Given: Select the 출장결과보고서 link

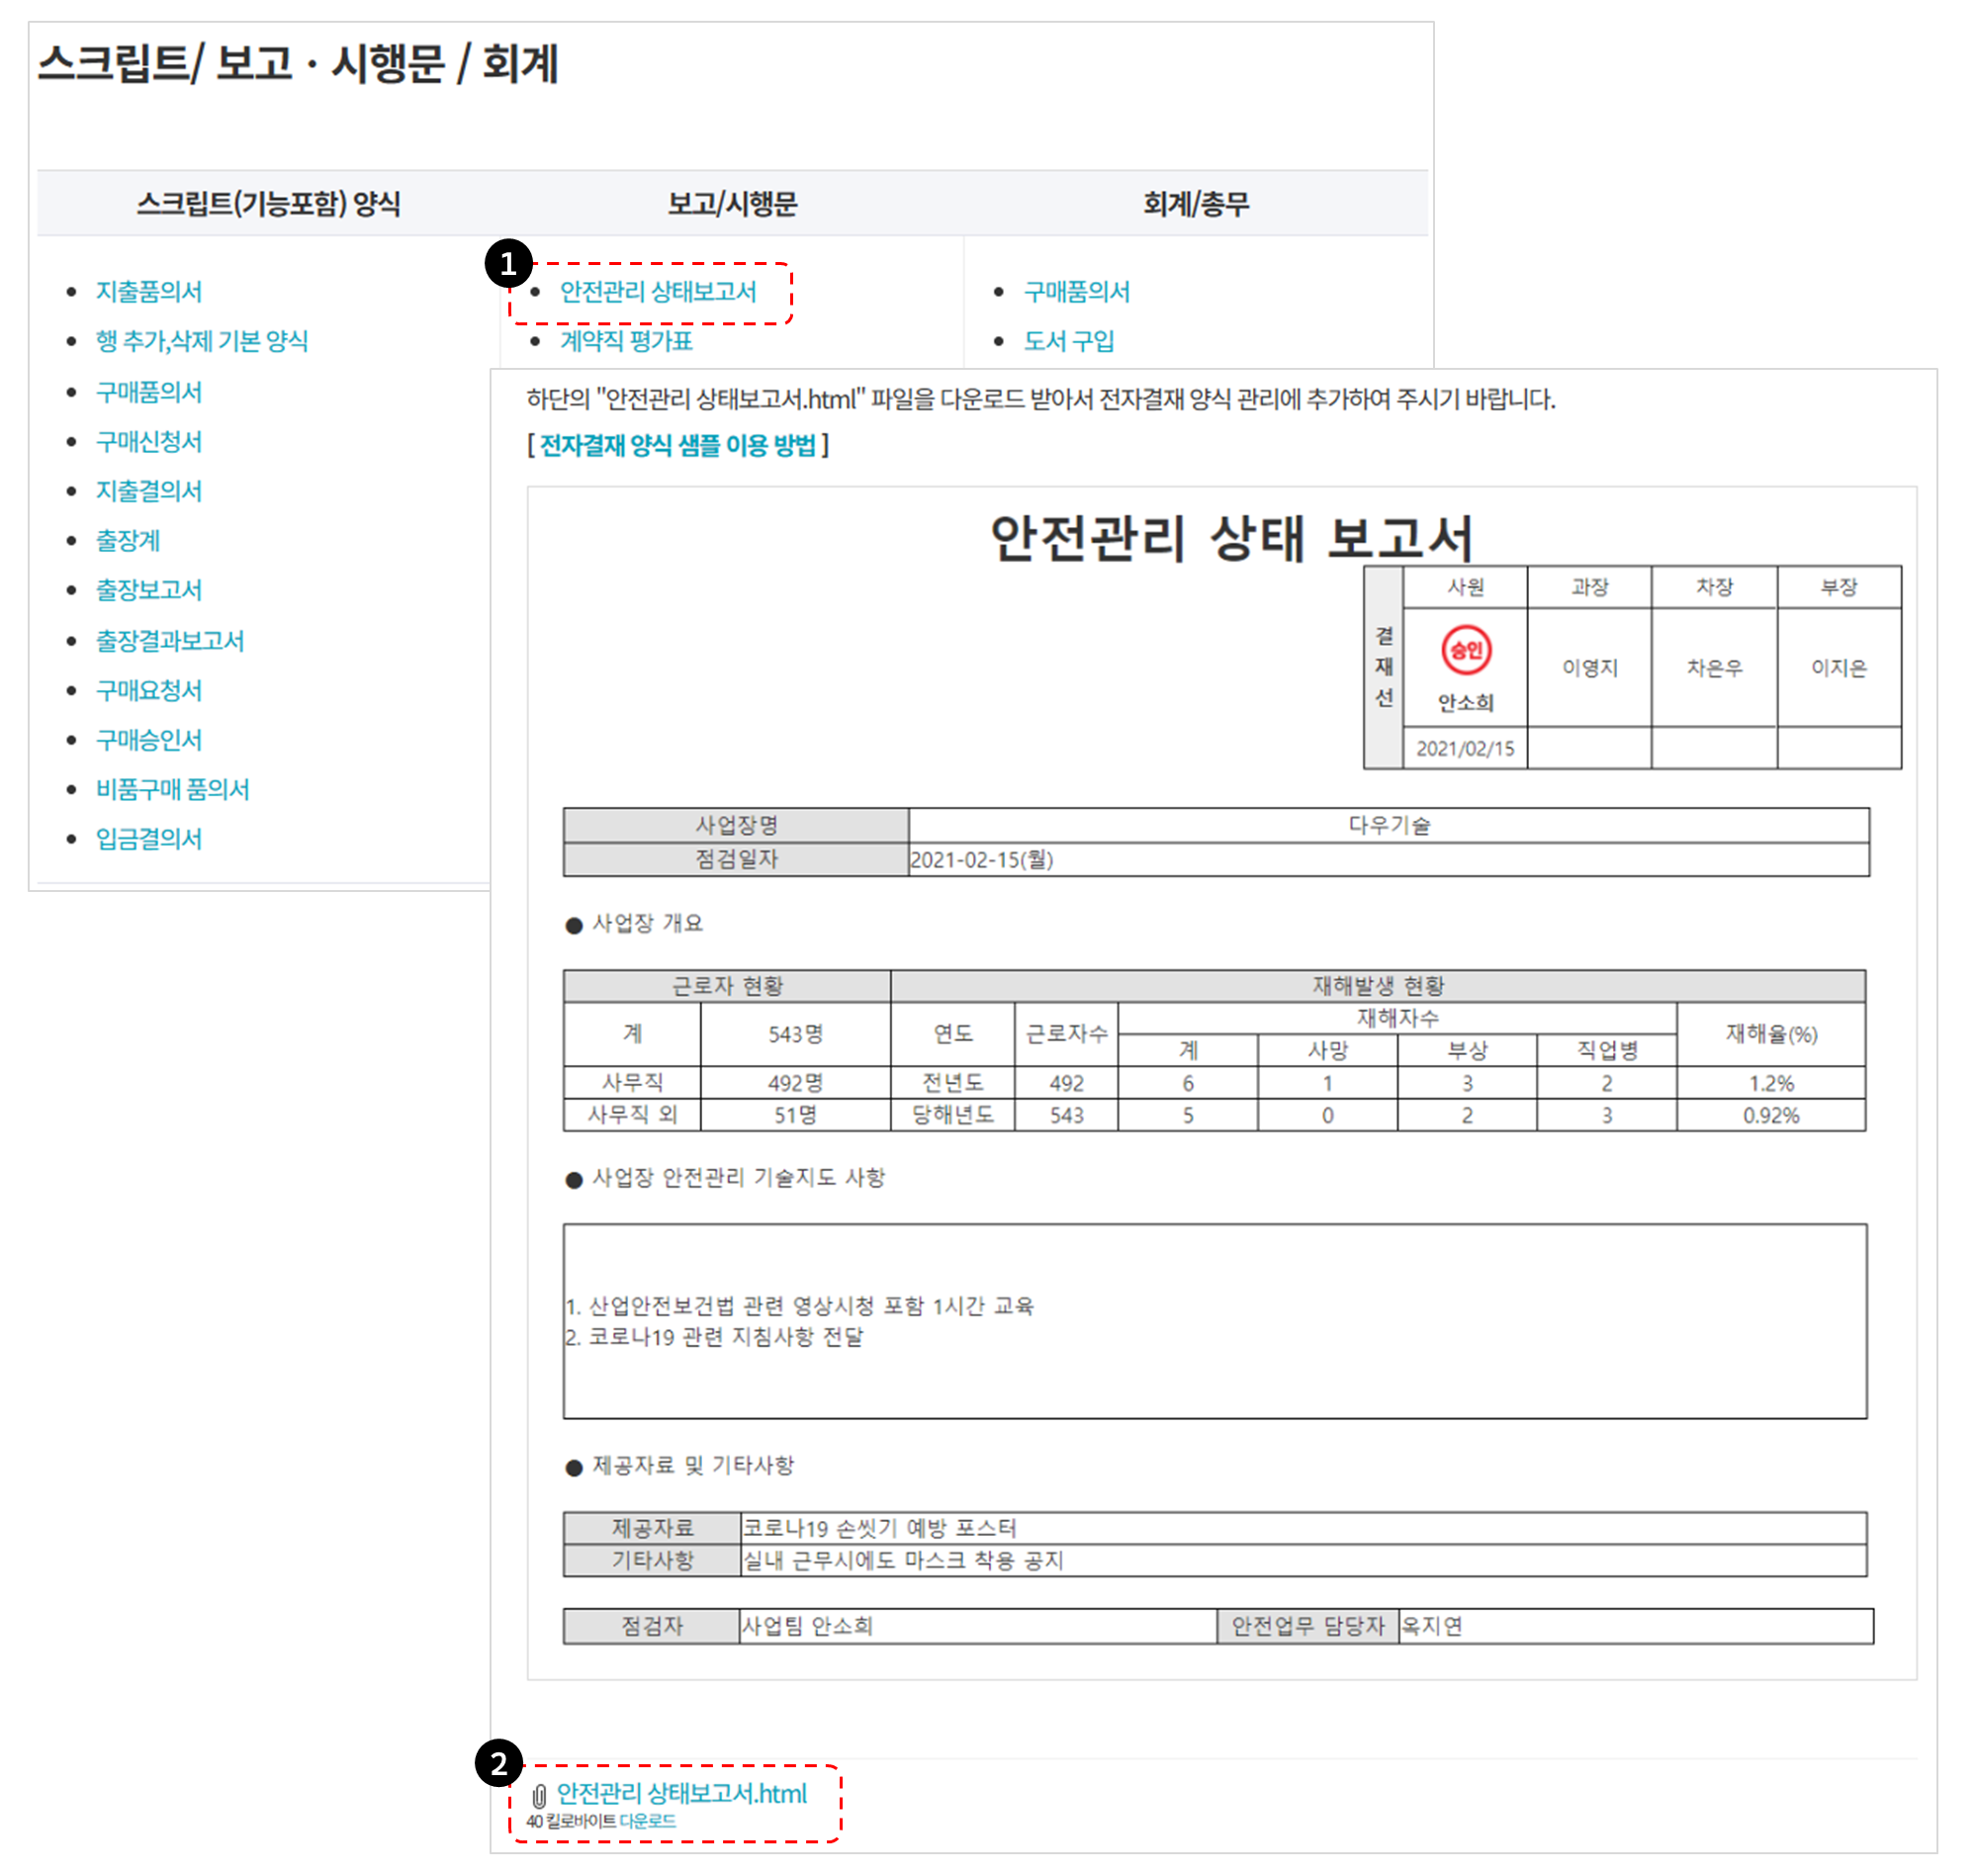Looking at the screenshot, I should click(169, 641).
